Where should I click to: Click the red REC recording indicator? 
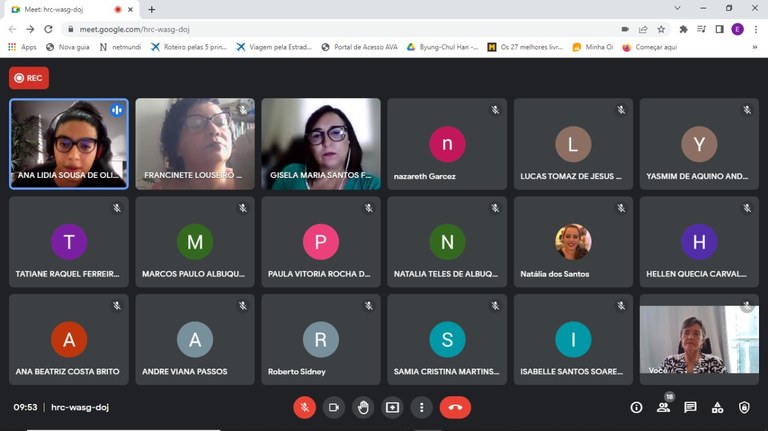point(28,78)
